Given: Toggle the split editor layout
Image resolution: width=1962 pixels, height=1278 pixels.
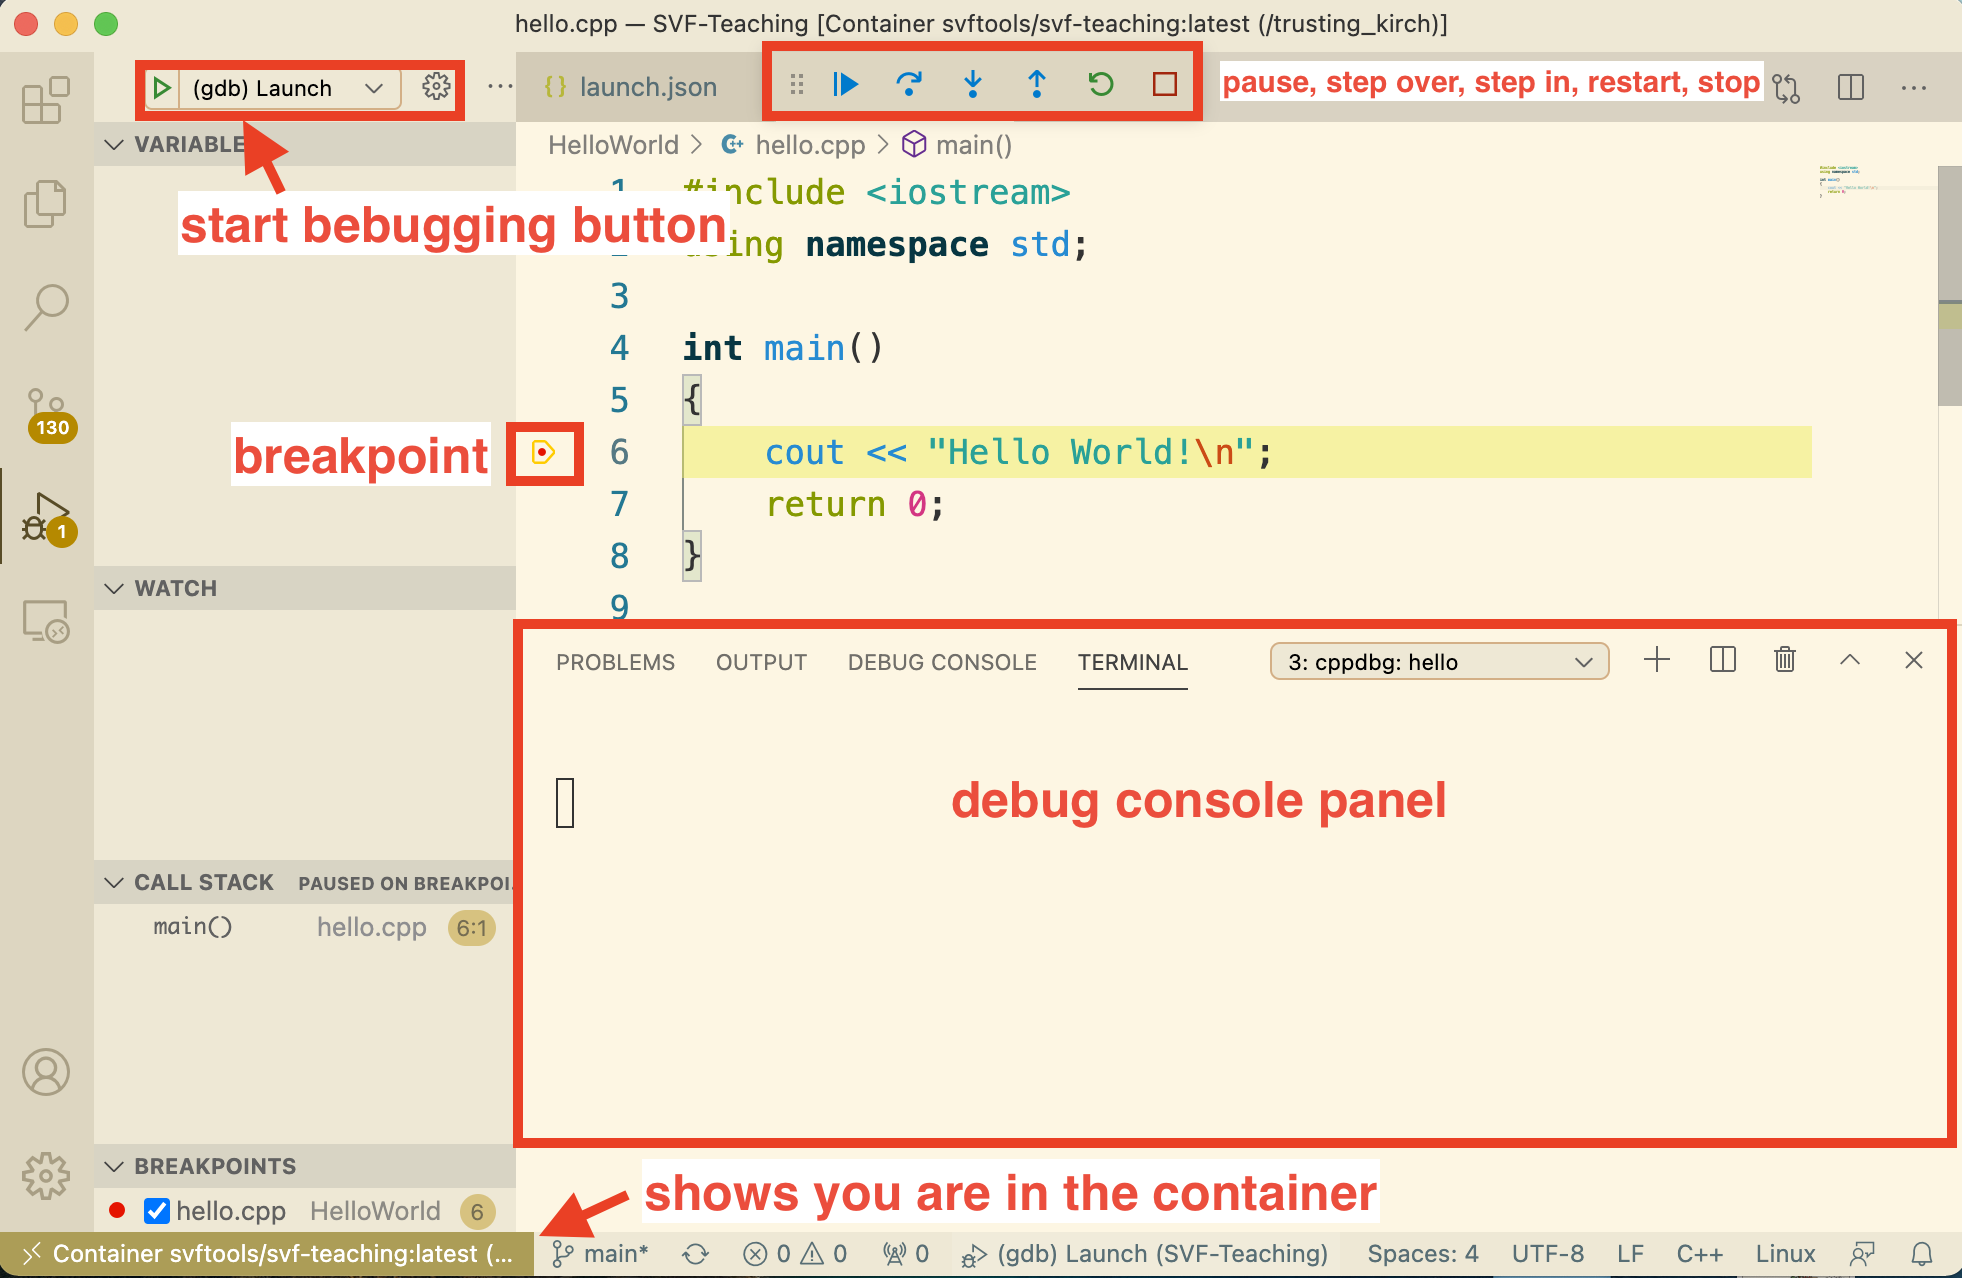Looking at the screenshot, I should [x=1850, y=87].
